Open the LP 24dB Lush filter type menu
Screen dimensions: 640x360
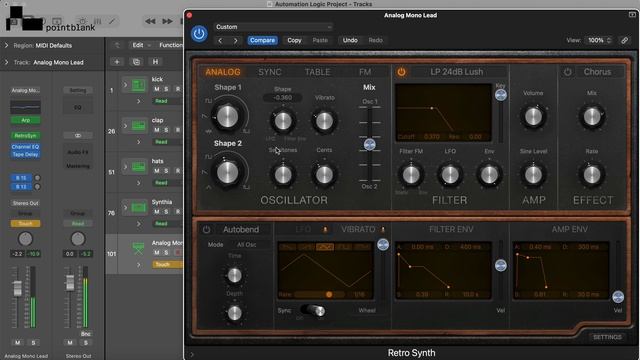tap(457, 72)
